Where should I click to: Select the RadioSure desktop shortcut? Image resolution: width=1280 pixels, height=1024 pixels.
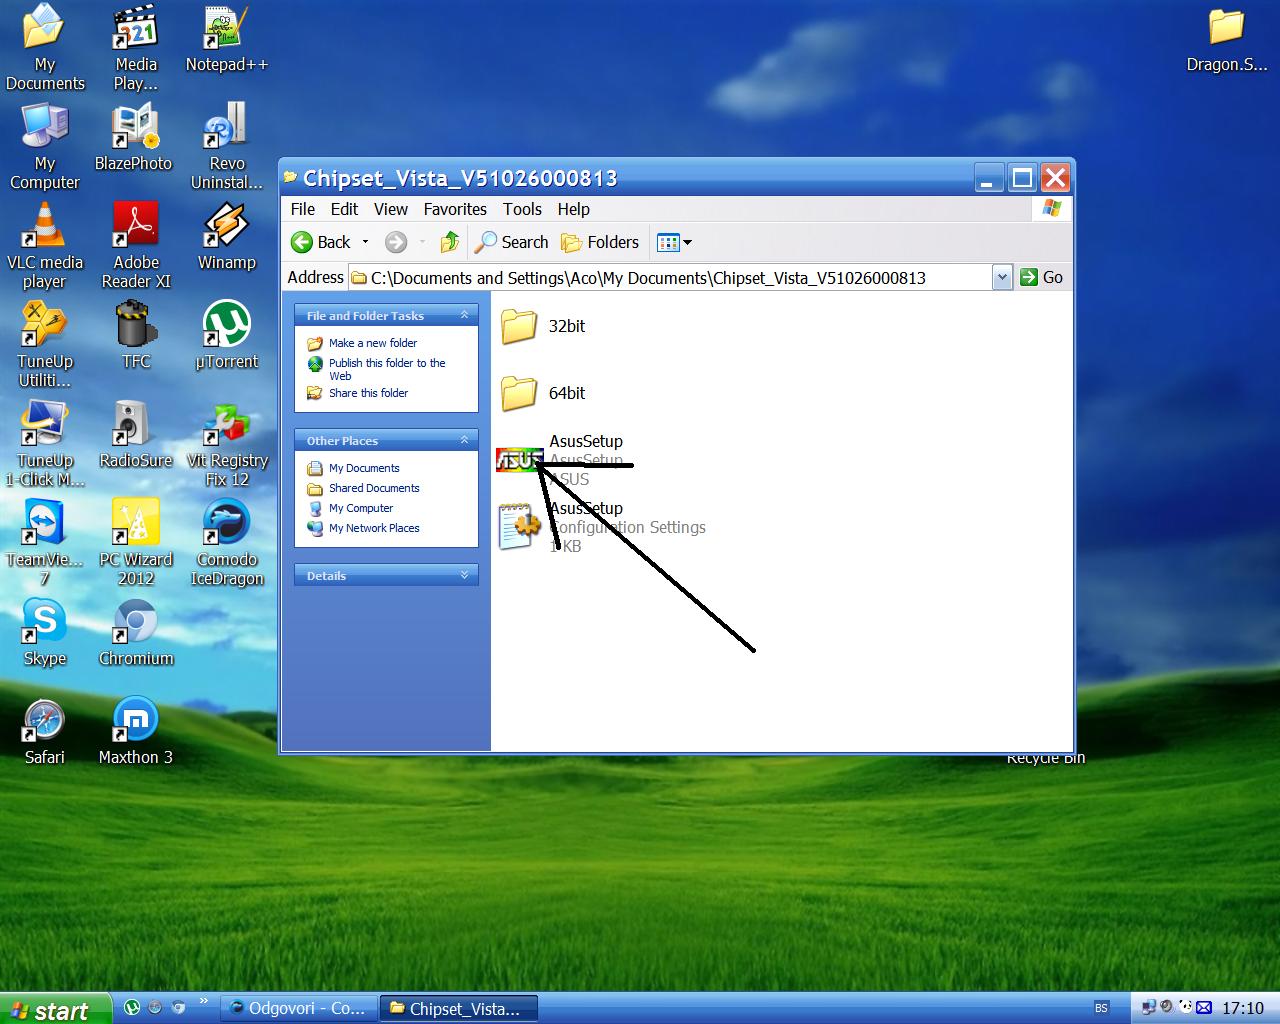[x=136, y=435]
